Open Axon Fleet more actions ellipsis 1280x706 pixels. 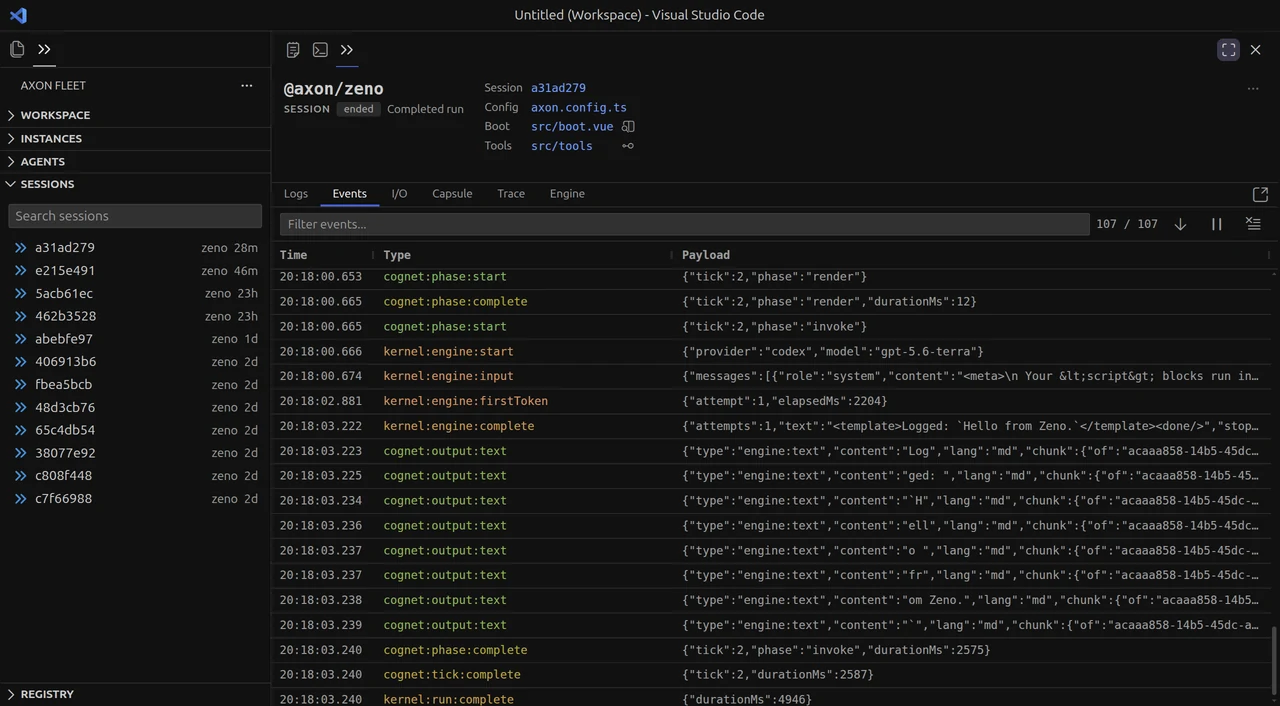coord(247,86)
